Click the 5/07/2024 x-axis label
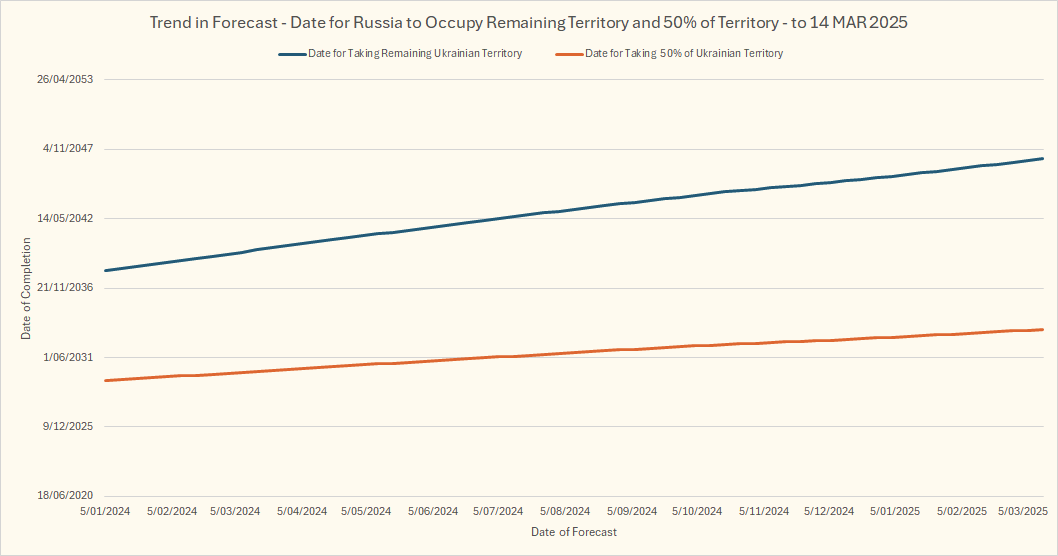Image resolution: width=1058 pixels, height=556 pixels. tap(498, 511)
